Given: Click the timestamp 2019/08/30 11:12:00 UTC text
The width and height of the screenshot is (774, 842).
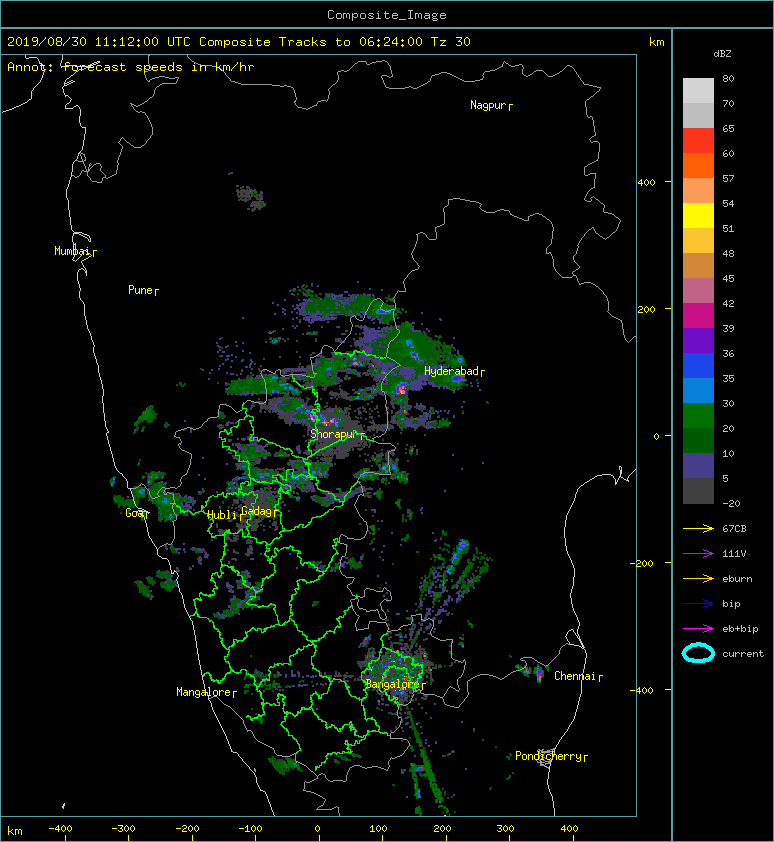Looking at the screenshot, I should (x=99, y=42).
